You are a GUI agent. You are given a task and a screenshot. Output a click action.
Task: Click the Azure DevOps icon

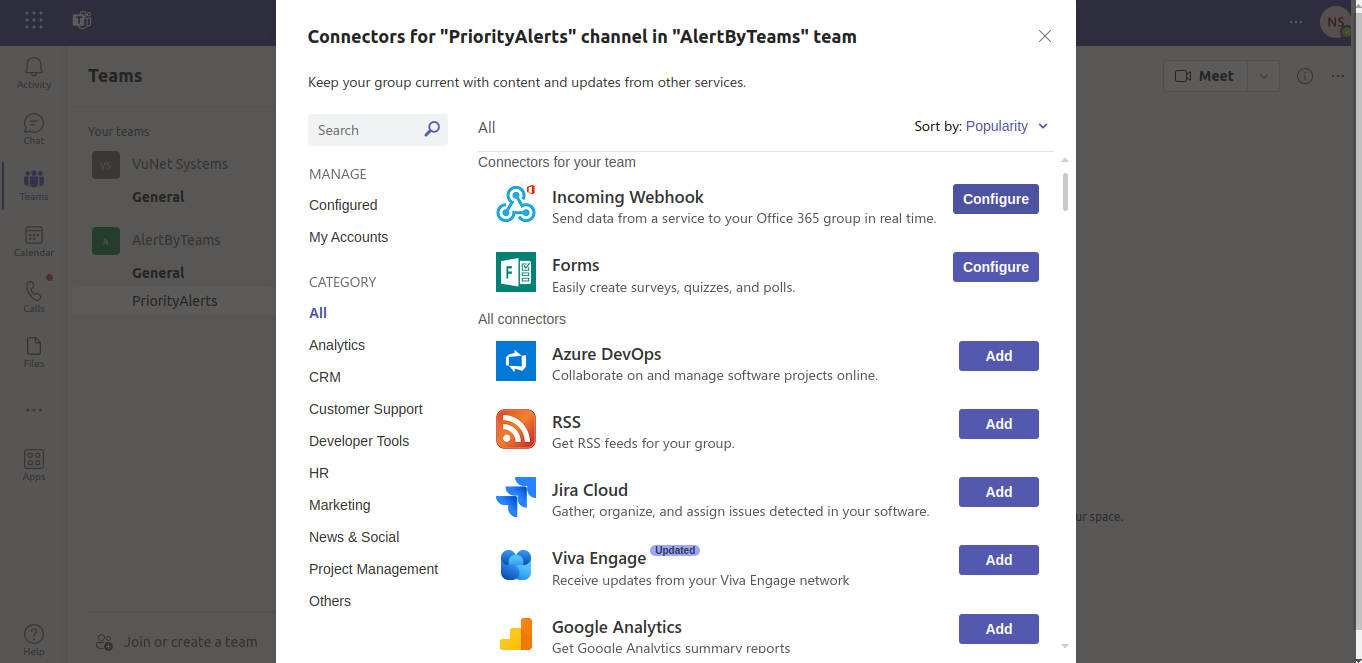(516, 361)
